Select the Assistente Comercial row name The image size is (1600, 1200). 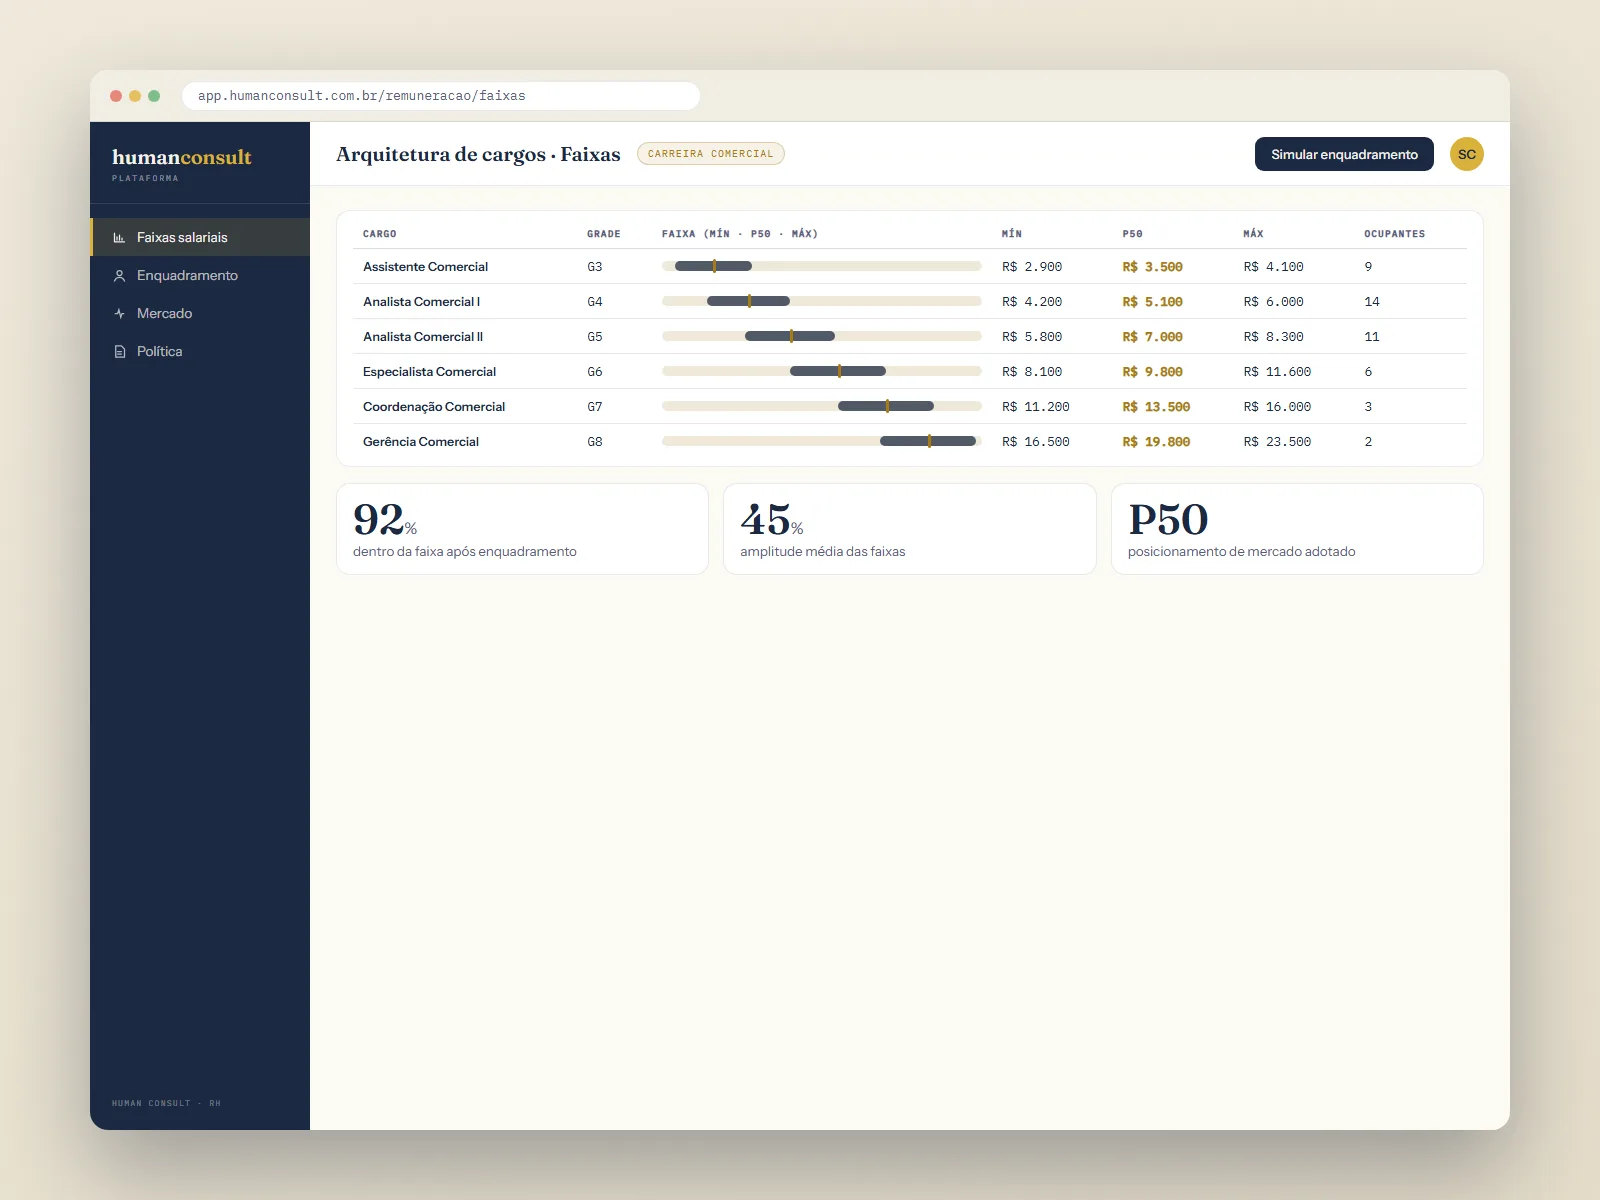(425, 267)
